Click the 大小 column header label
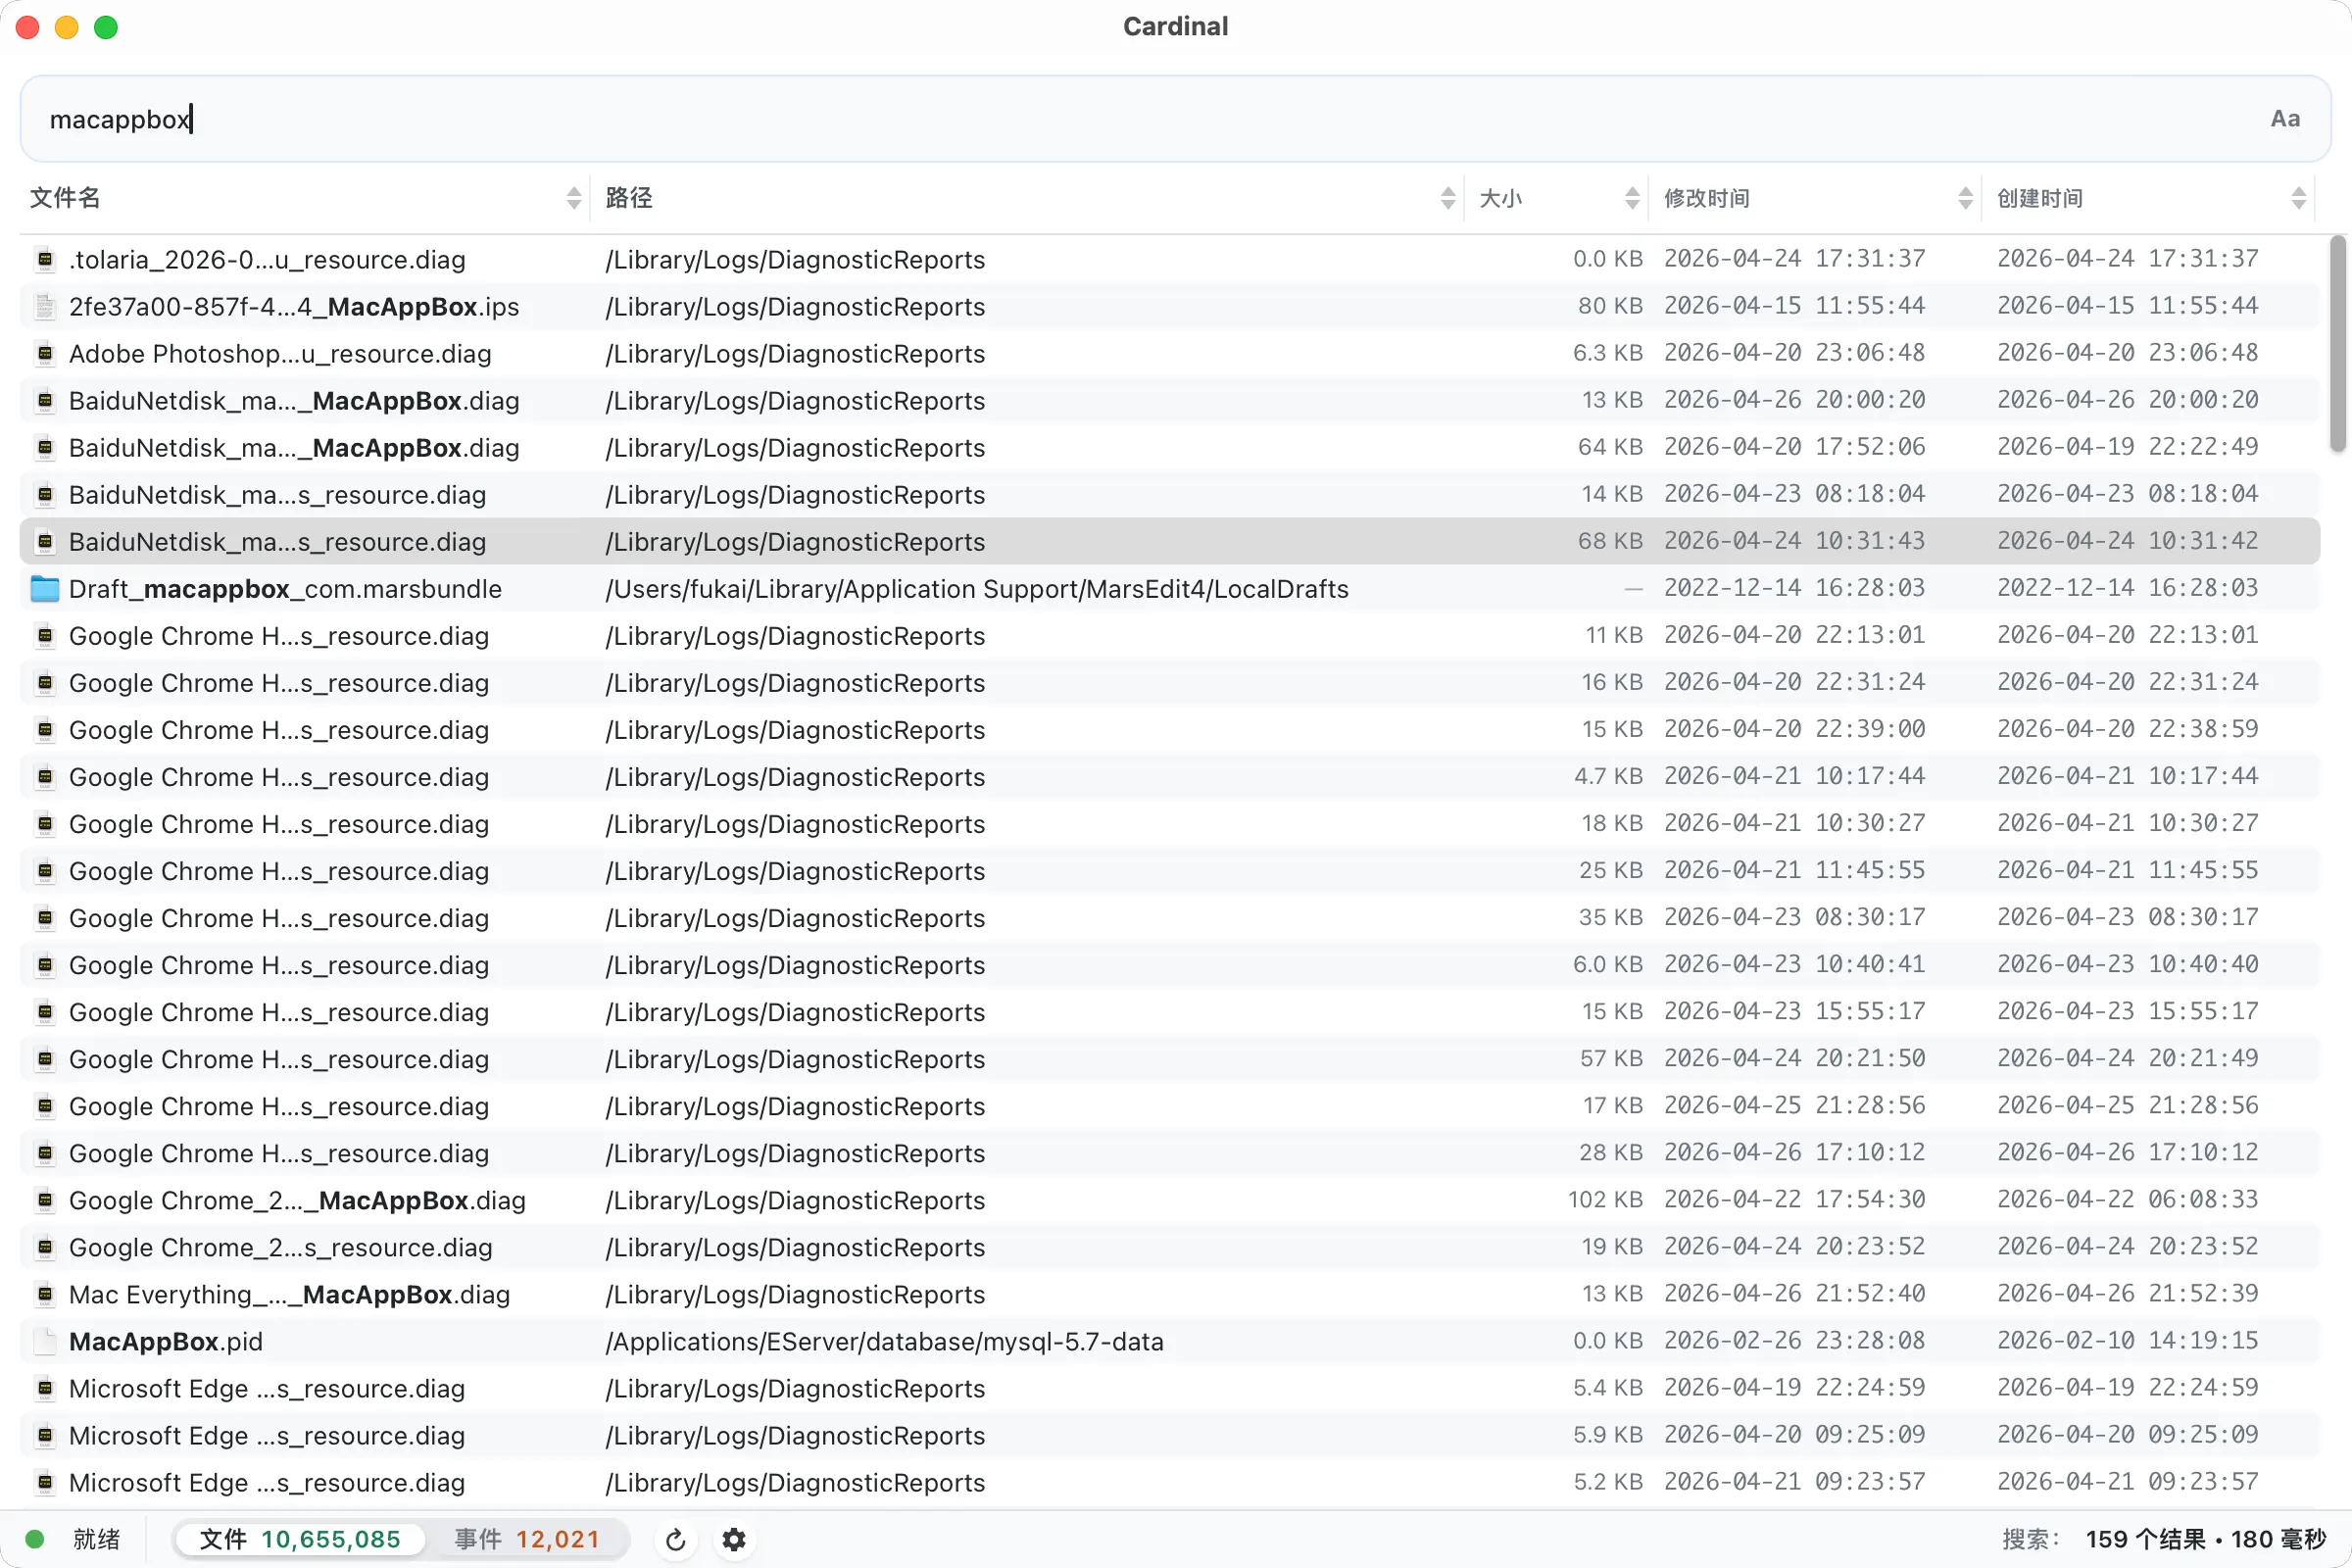This screenshot has height=1568, width=2352. click(x=1501, y=199)
